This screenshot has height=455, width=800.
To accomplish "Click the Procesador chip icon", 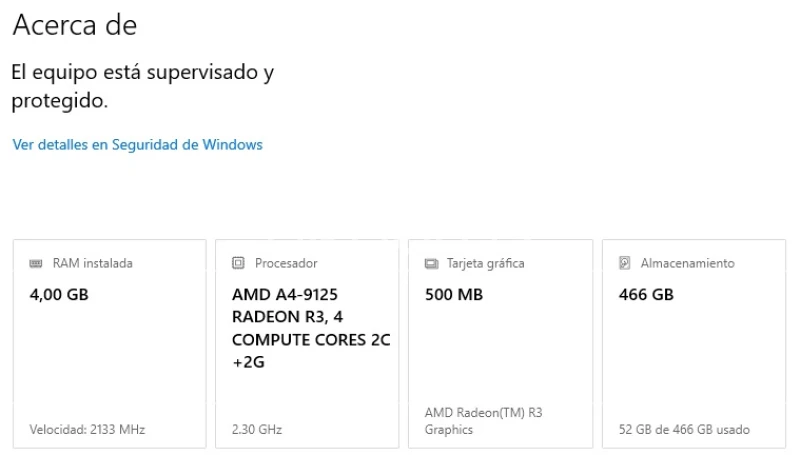I will pos(238,264).
